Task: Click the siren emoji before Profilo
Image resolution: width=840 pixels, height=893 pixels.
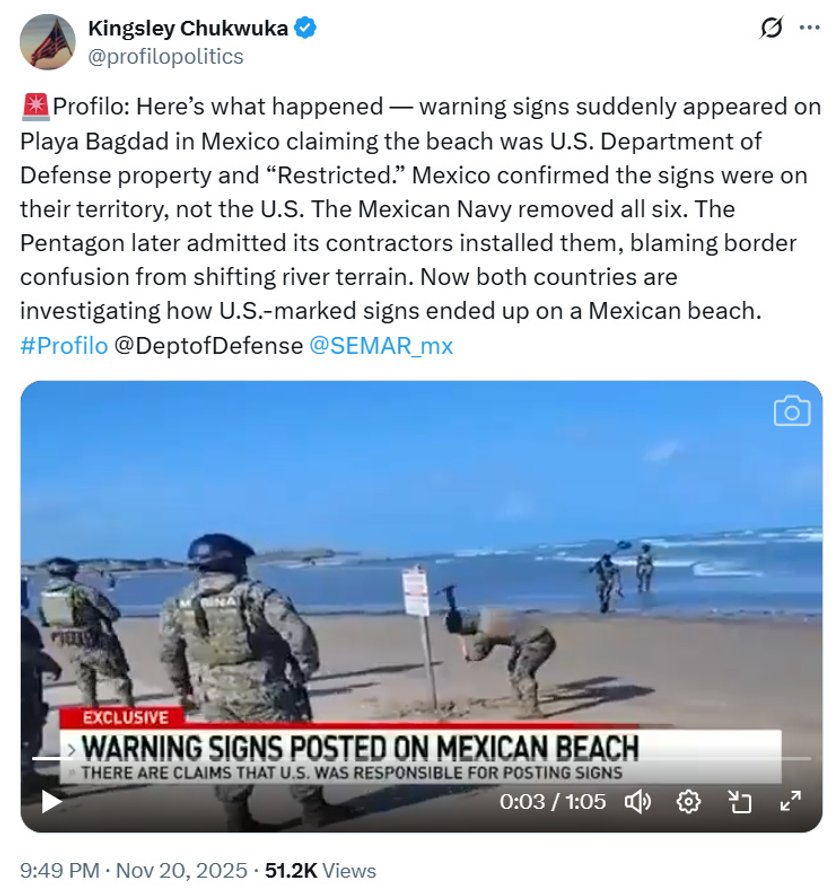Action: 36,107
